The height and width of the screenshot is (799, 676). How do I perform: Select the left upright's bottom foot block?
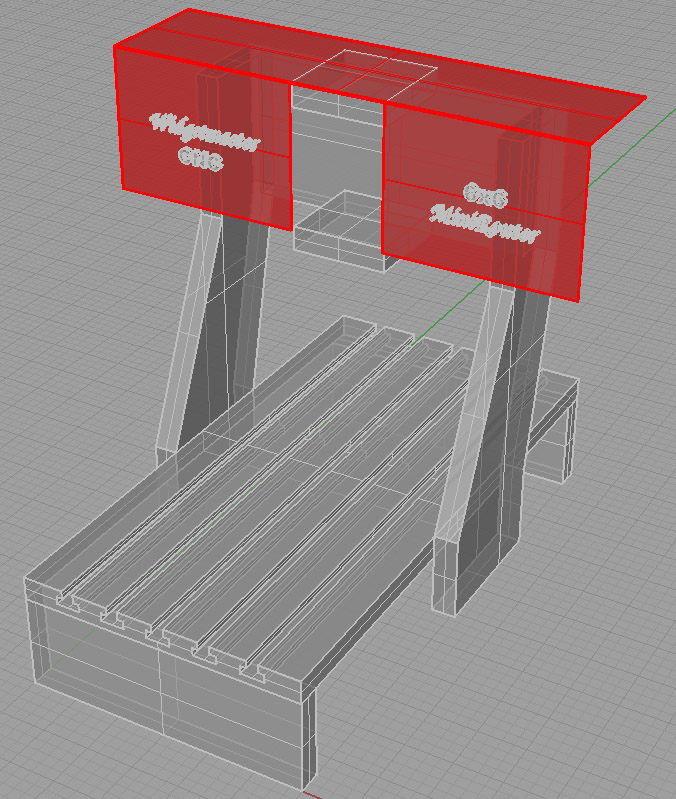click(164, 456)
